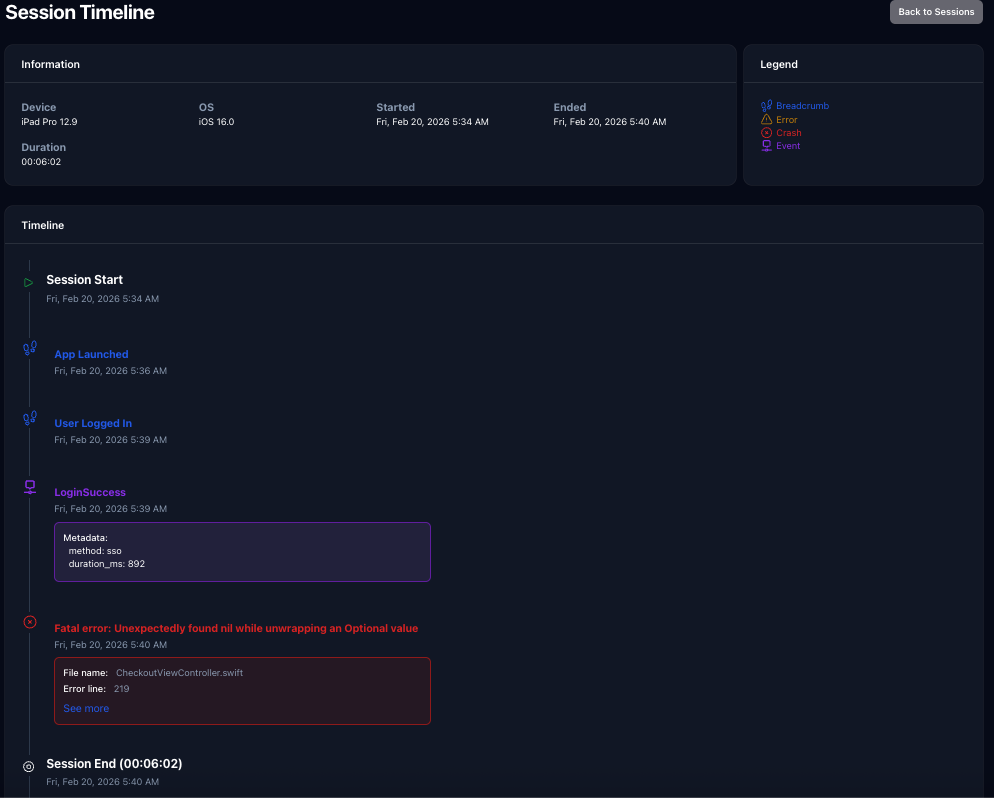Click the LoginSuccess metadata box

242,551
